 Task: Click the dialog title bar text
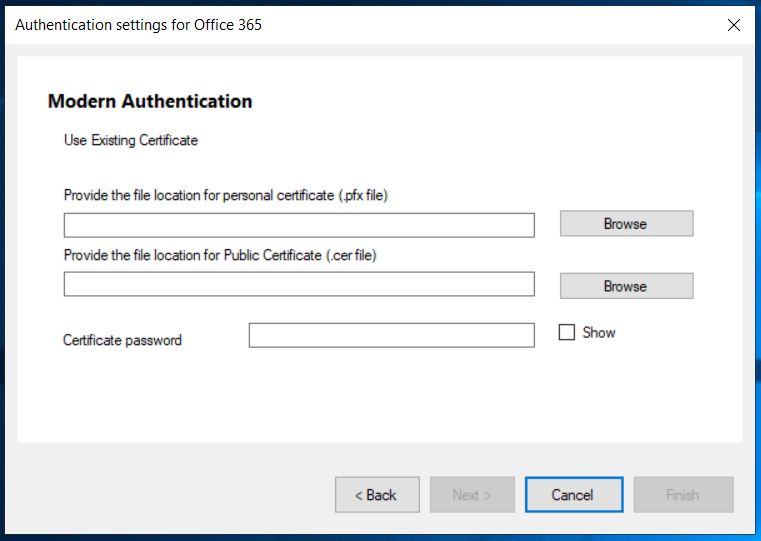tap(138, 25)
